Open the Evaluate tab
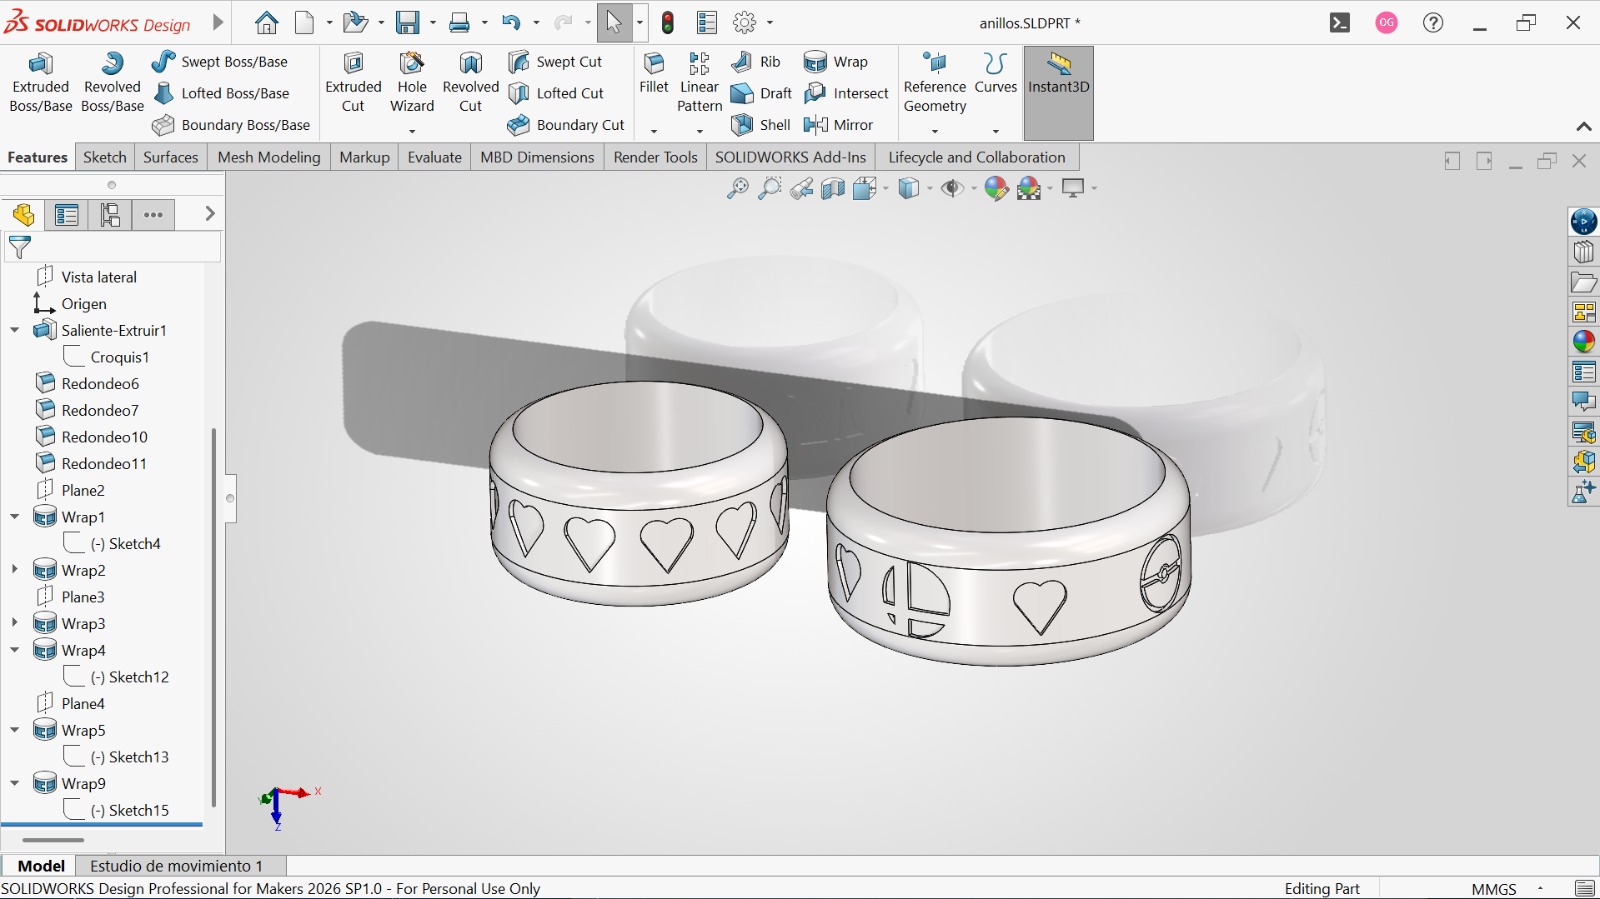The height and width of the screenshot is (899, 1600). point(435,157)
